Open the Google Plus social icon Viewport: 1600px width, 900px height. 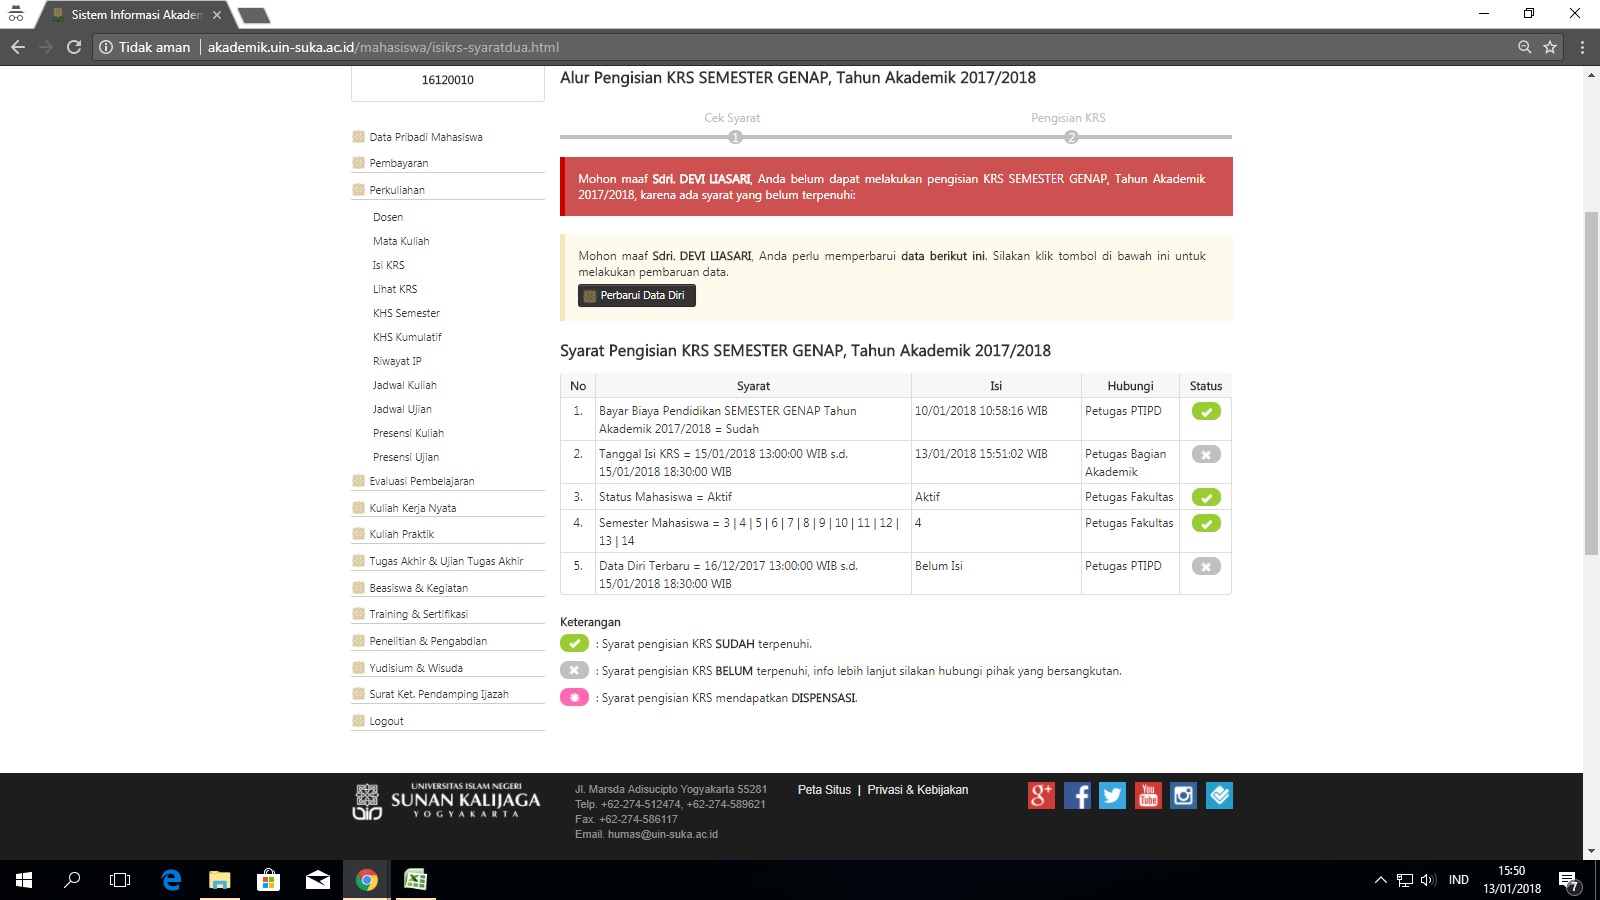(x=1041, y=795)
